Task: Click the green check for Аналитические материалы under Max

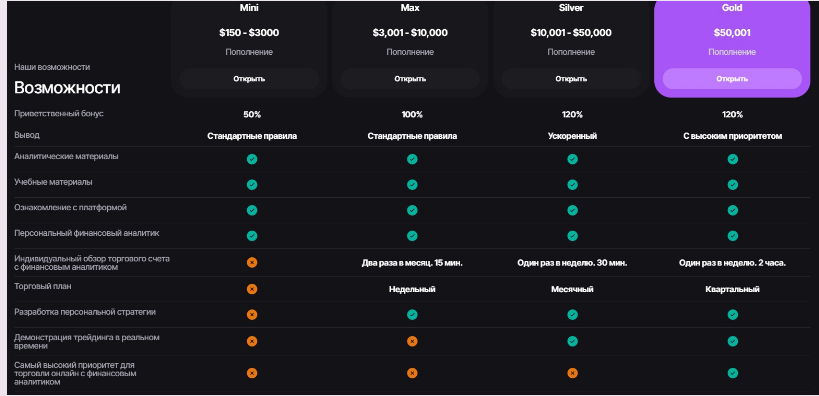Action: (x=412, y=159)
